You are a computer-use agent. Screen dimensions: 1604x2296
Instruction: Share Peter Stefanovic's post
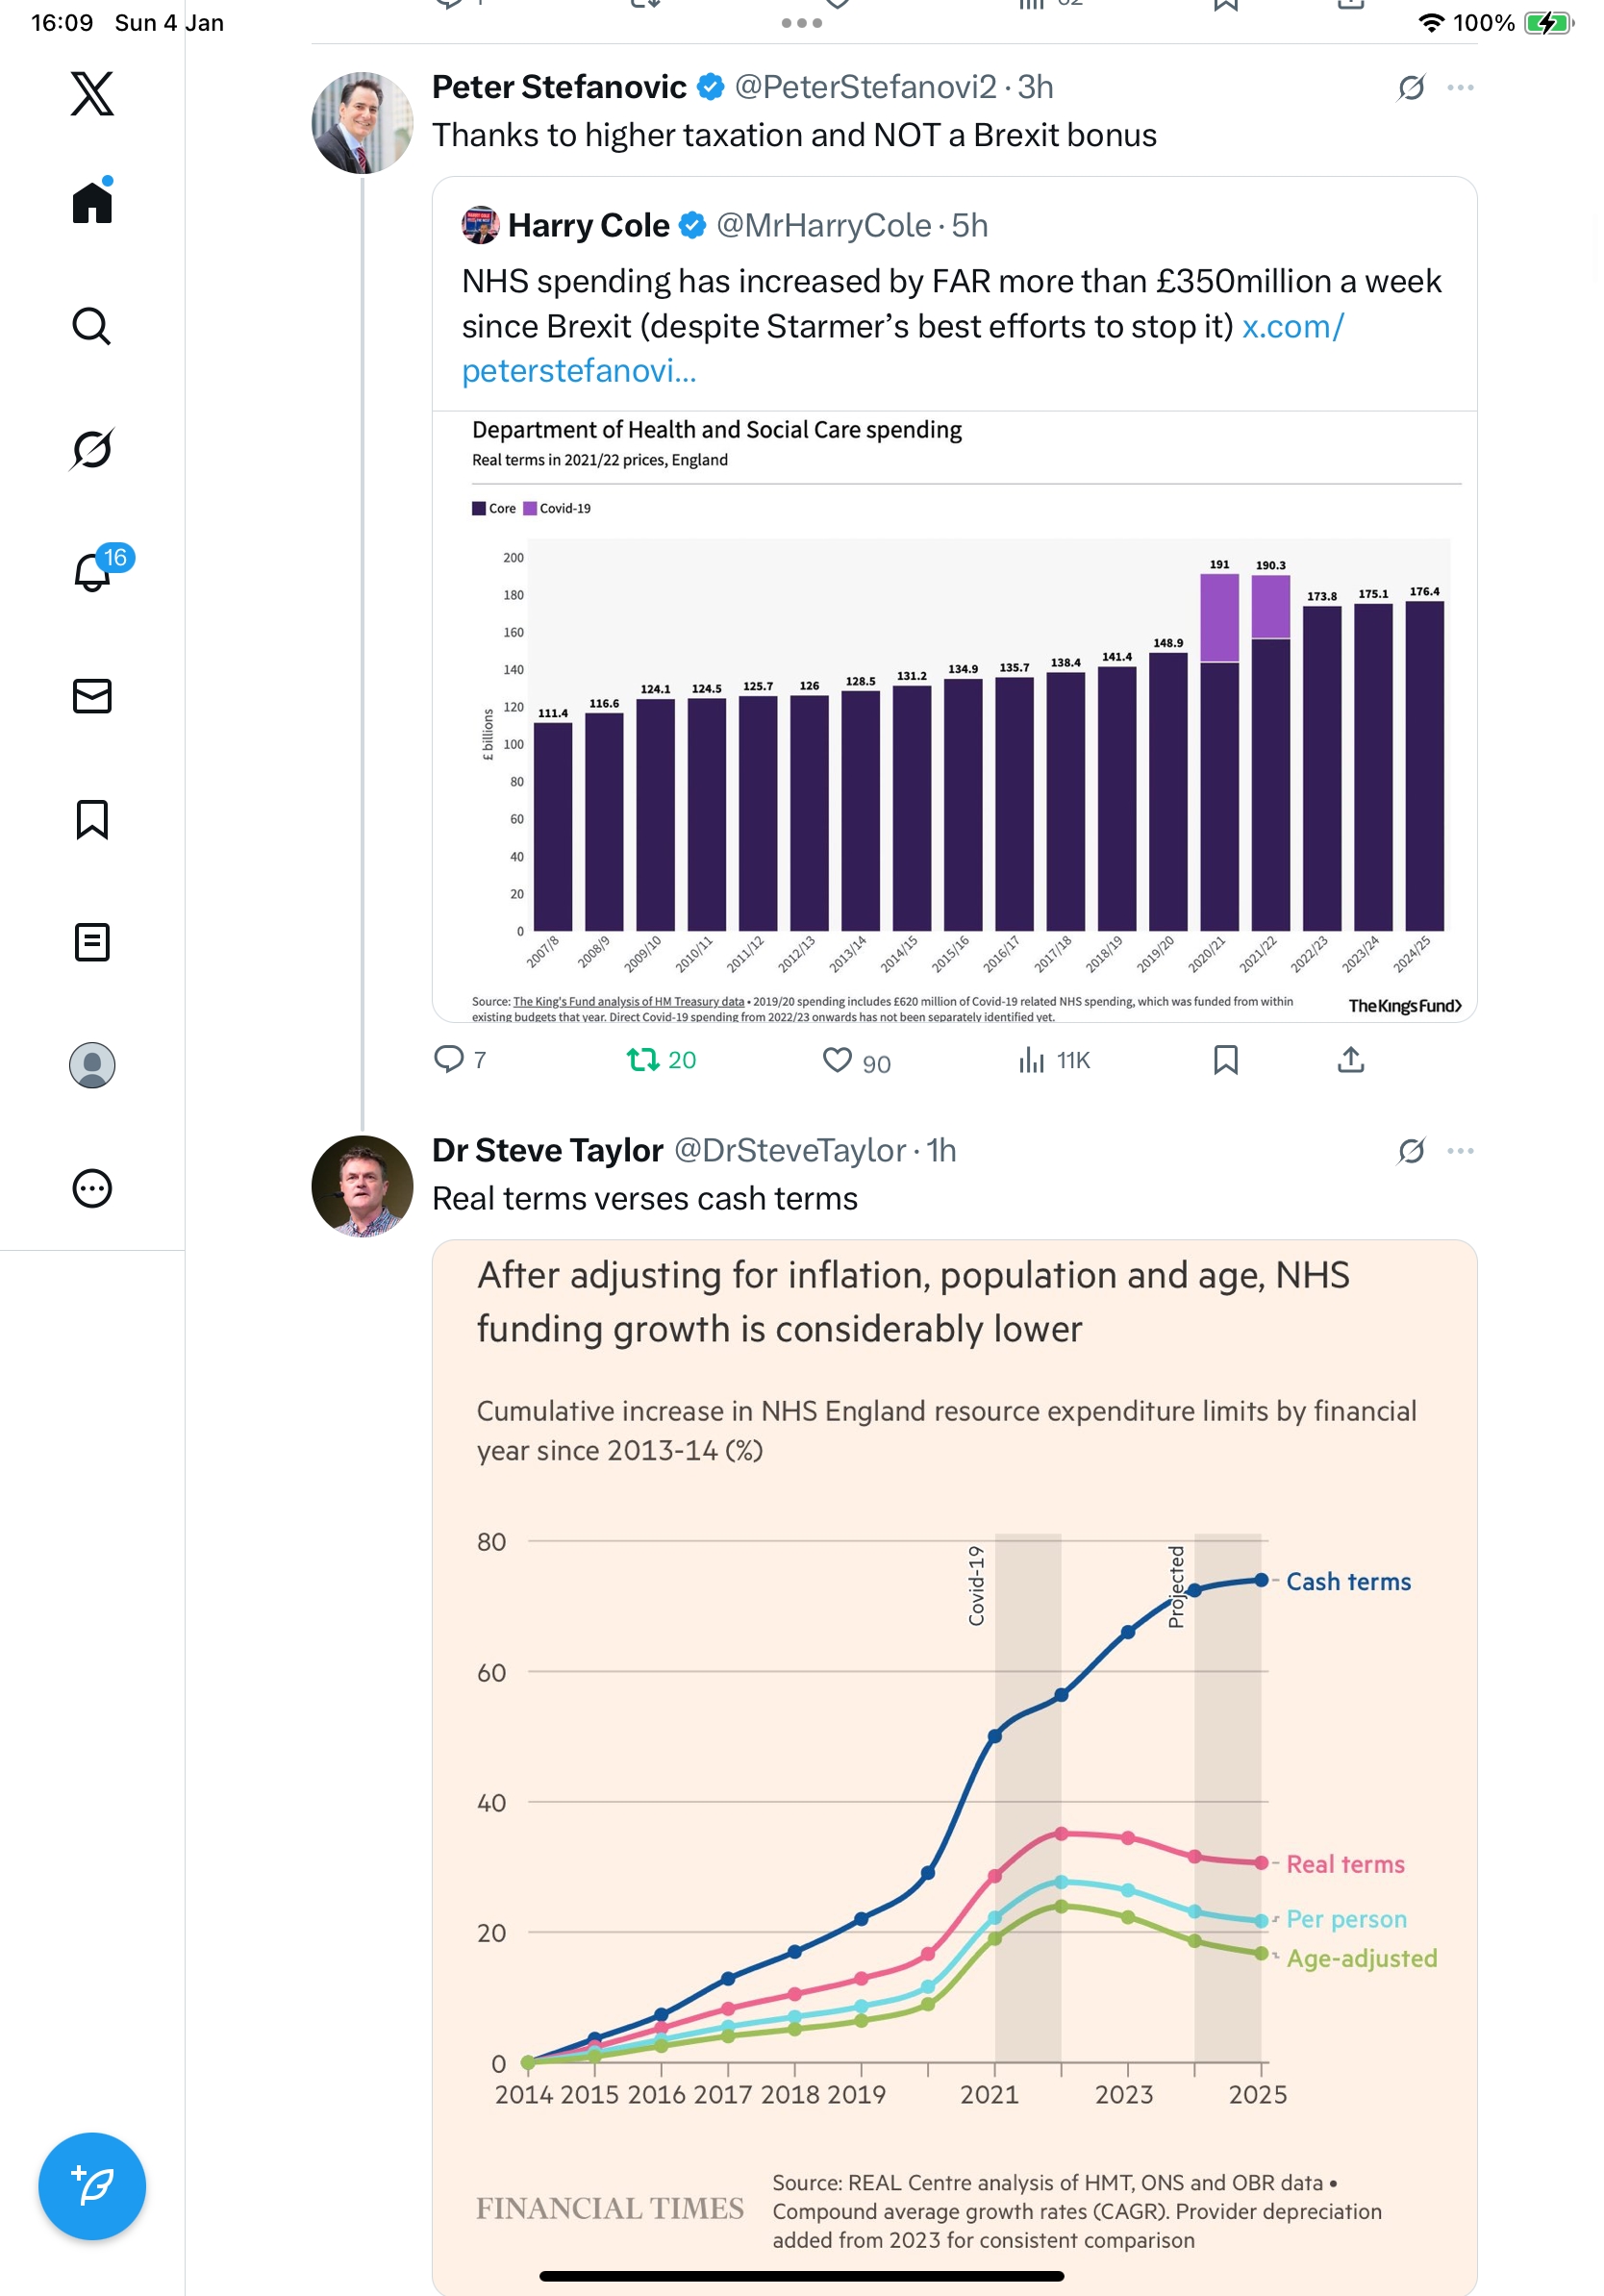(1350, 1060)
